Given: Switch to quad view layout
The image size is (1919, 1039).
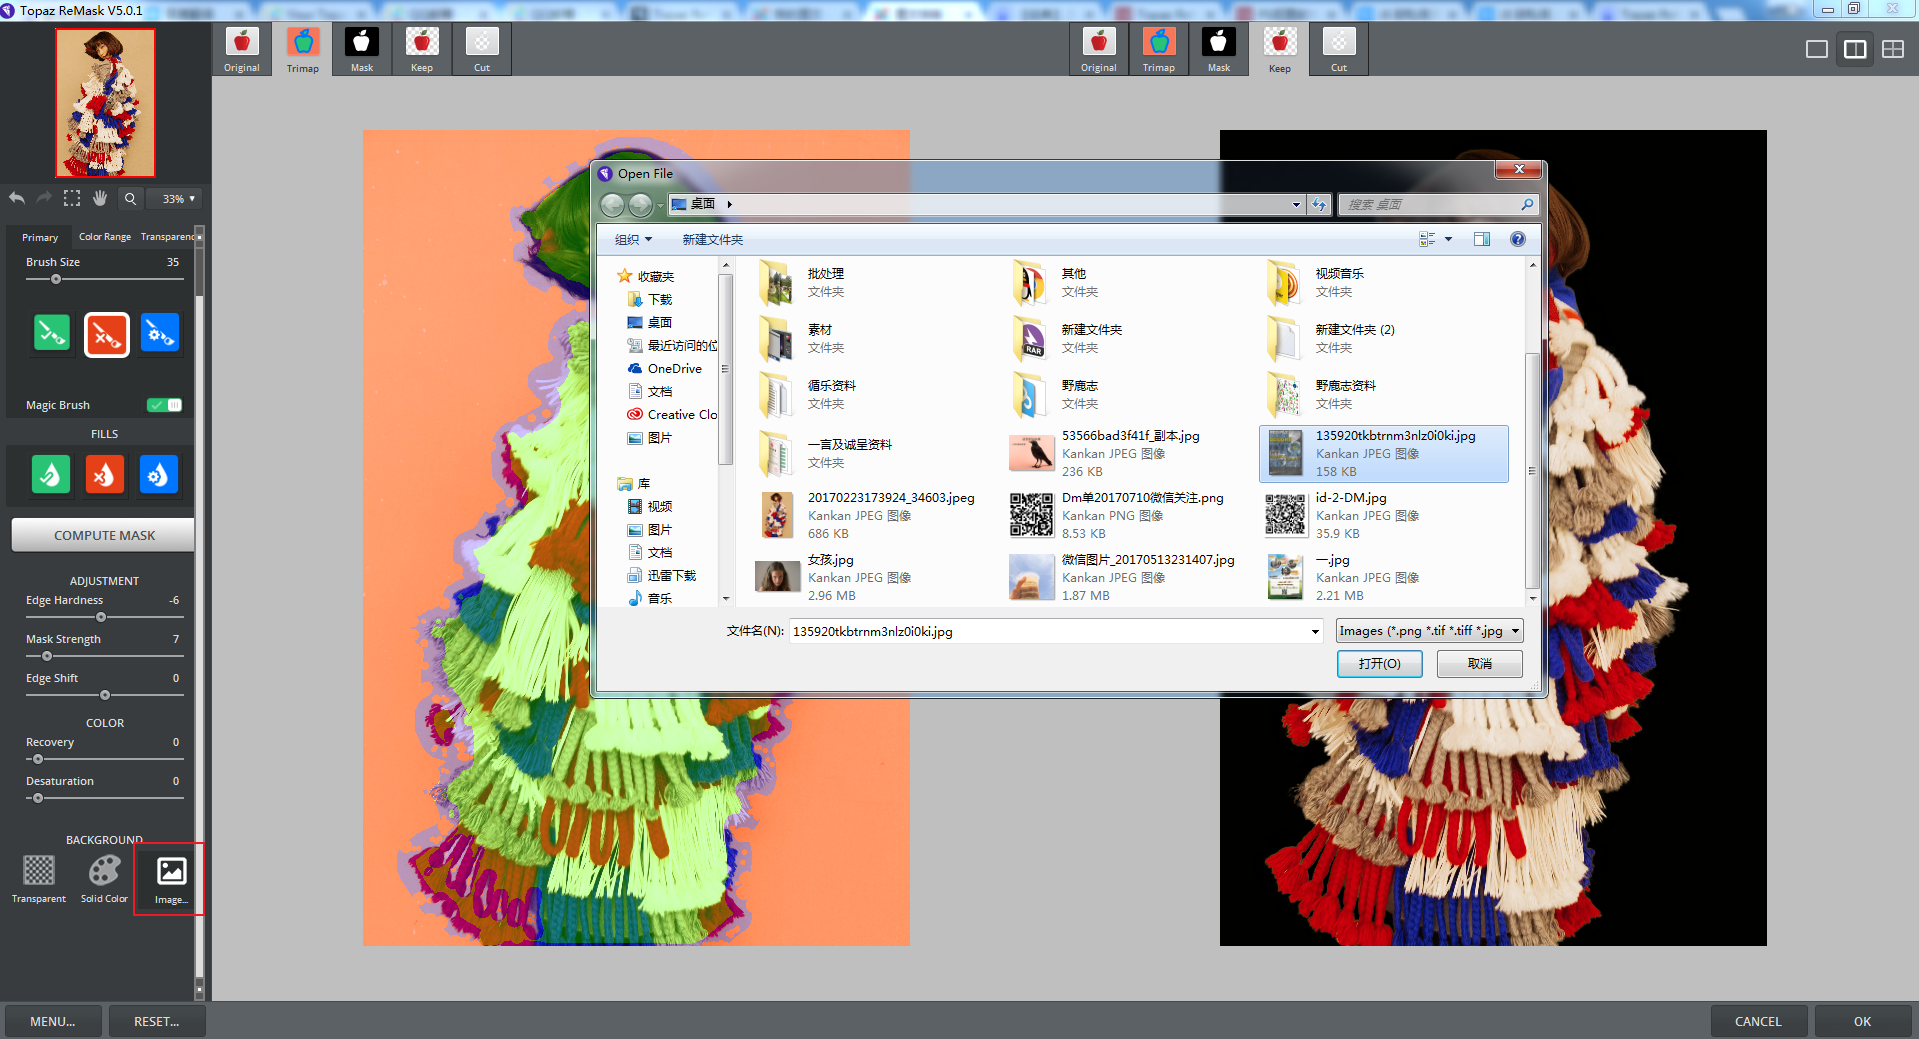Looking at the screenshot, I should (x=1893, y=49).
